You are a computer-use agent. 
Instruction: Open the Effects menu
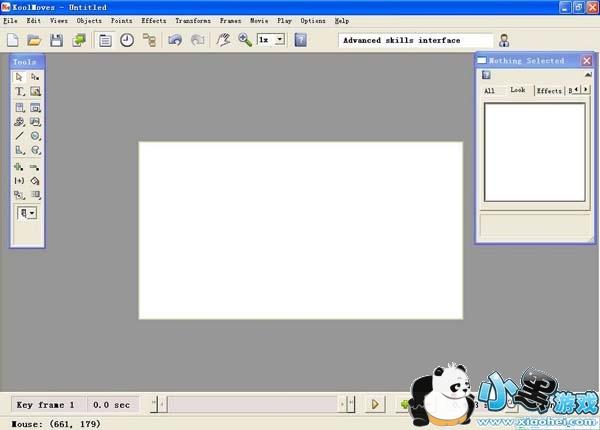pos(154,20)
